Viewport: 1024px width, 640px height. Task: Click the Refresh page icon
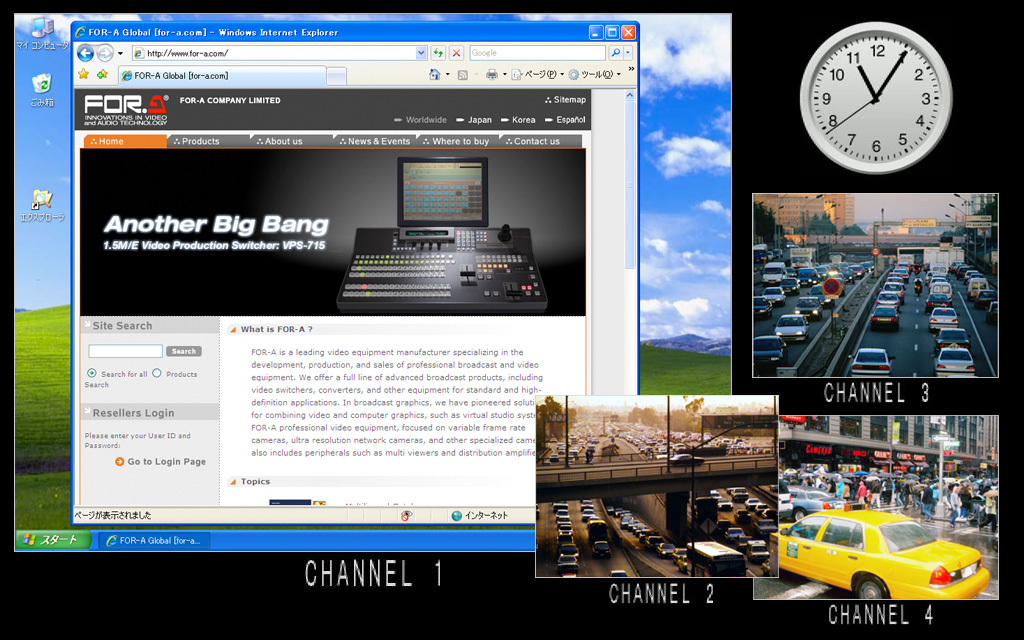tap(439, 53)
